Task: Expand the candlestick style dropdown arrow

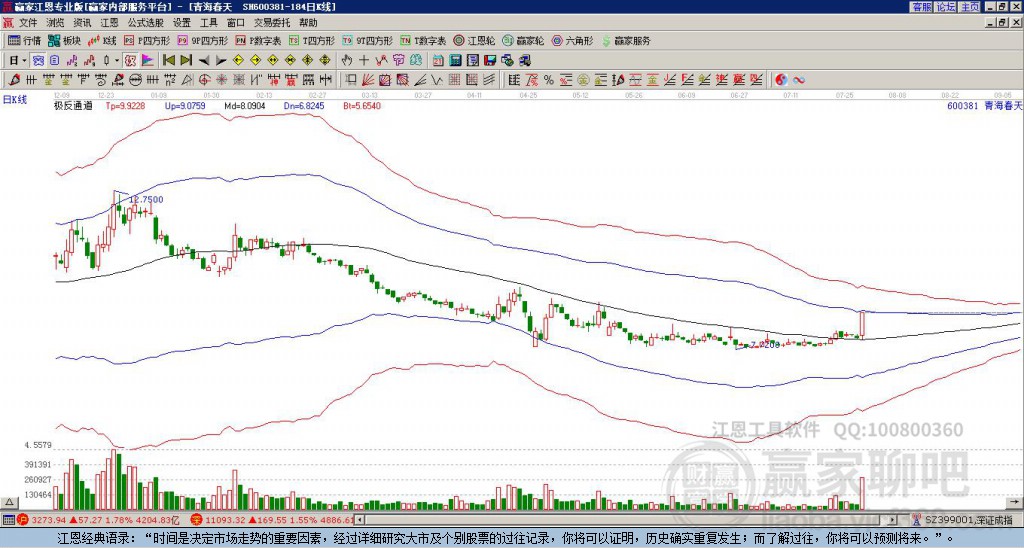Action: (117, 61)
